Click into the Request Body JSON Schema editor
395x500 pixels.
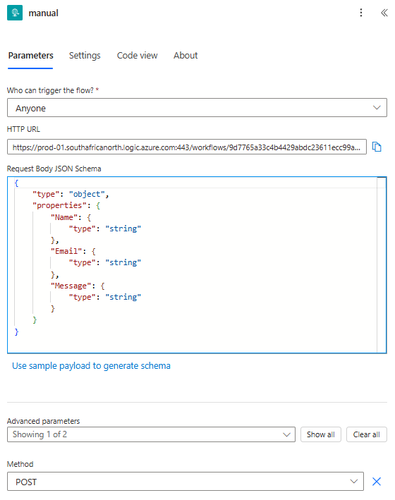click(197, 265)
